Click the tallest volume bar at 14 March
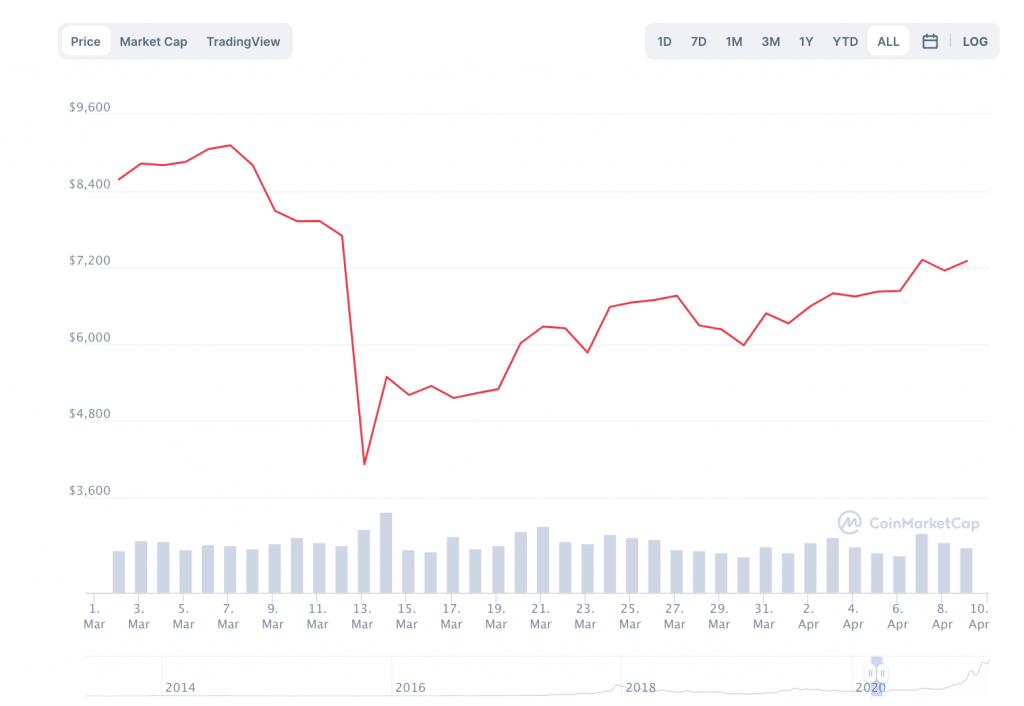1024x706 pixels. coord(386,552)
